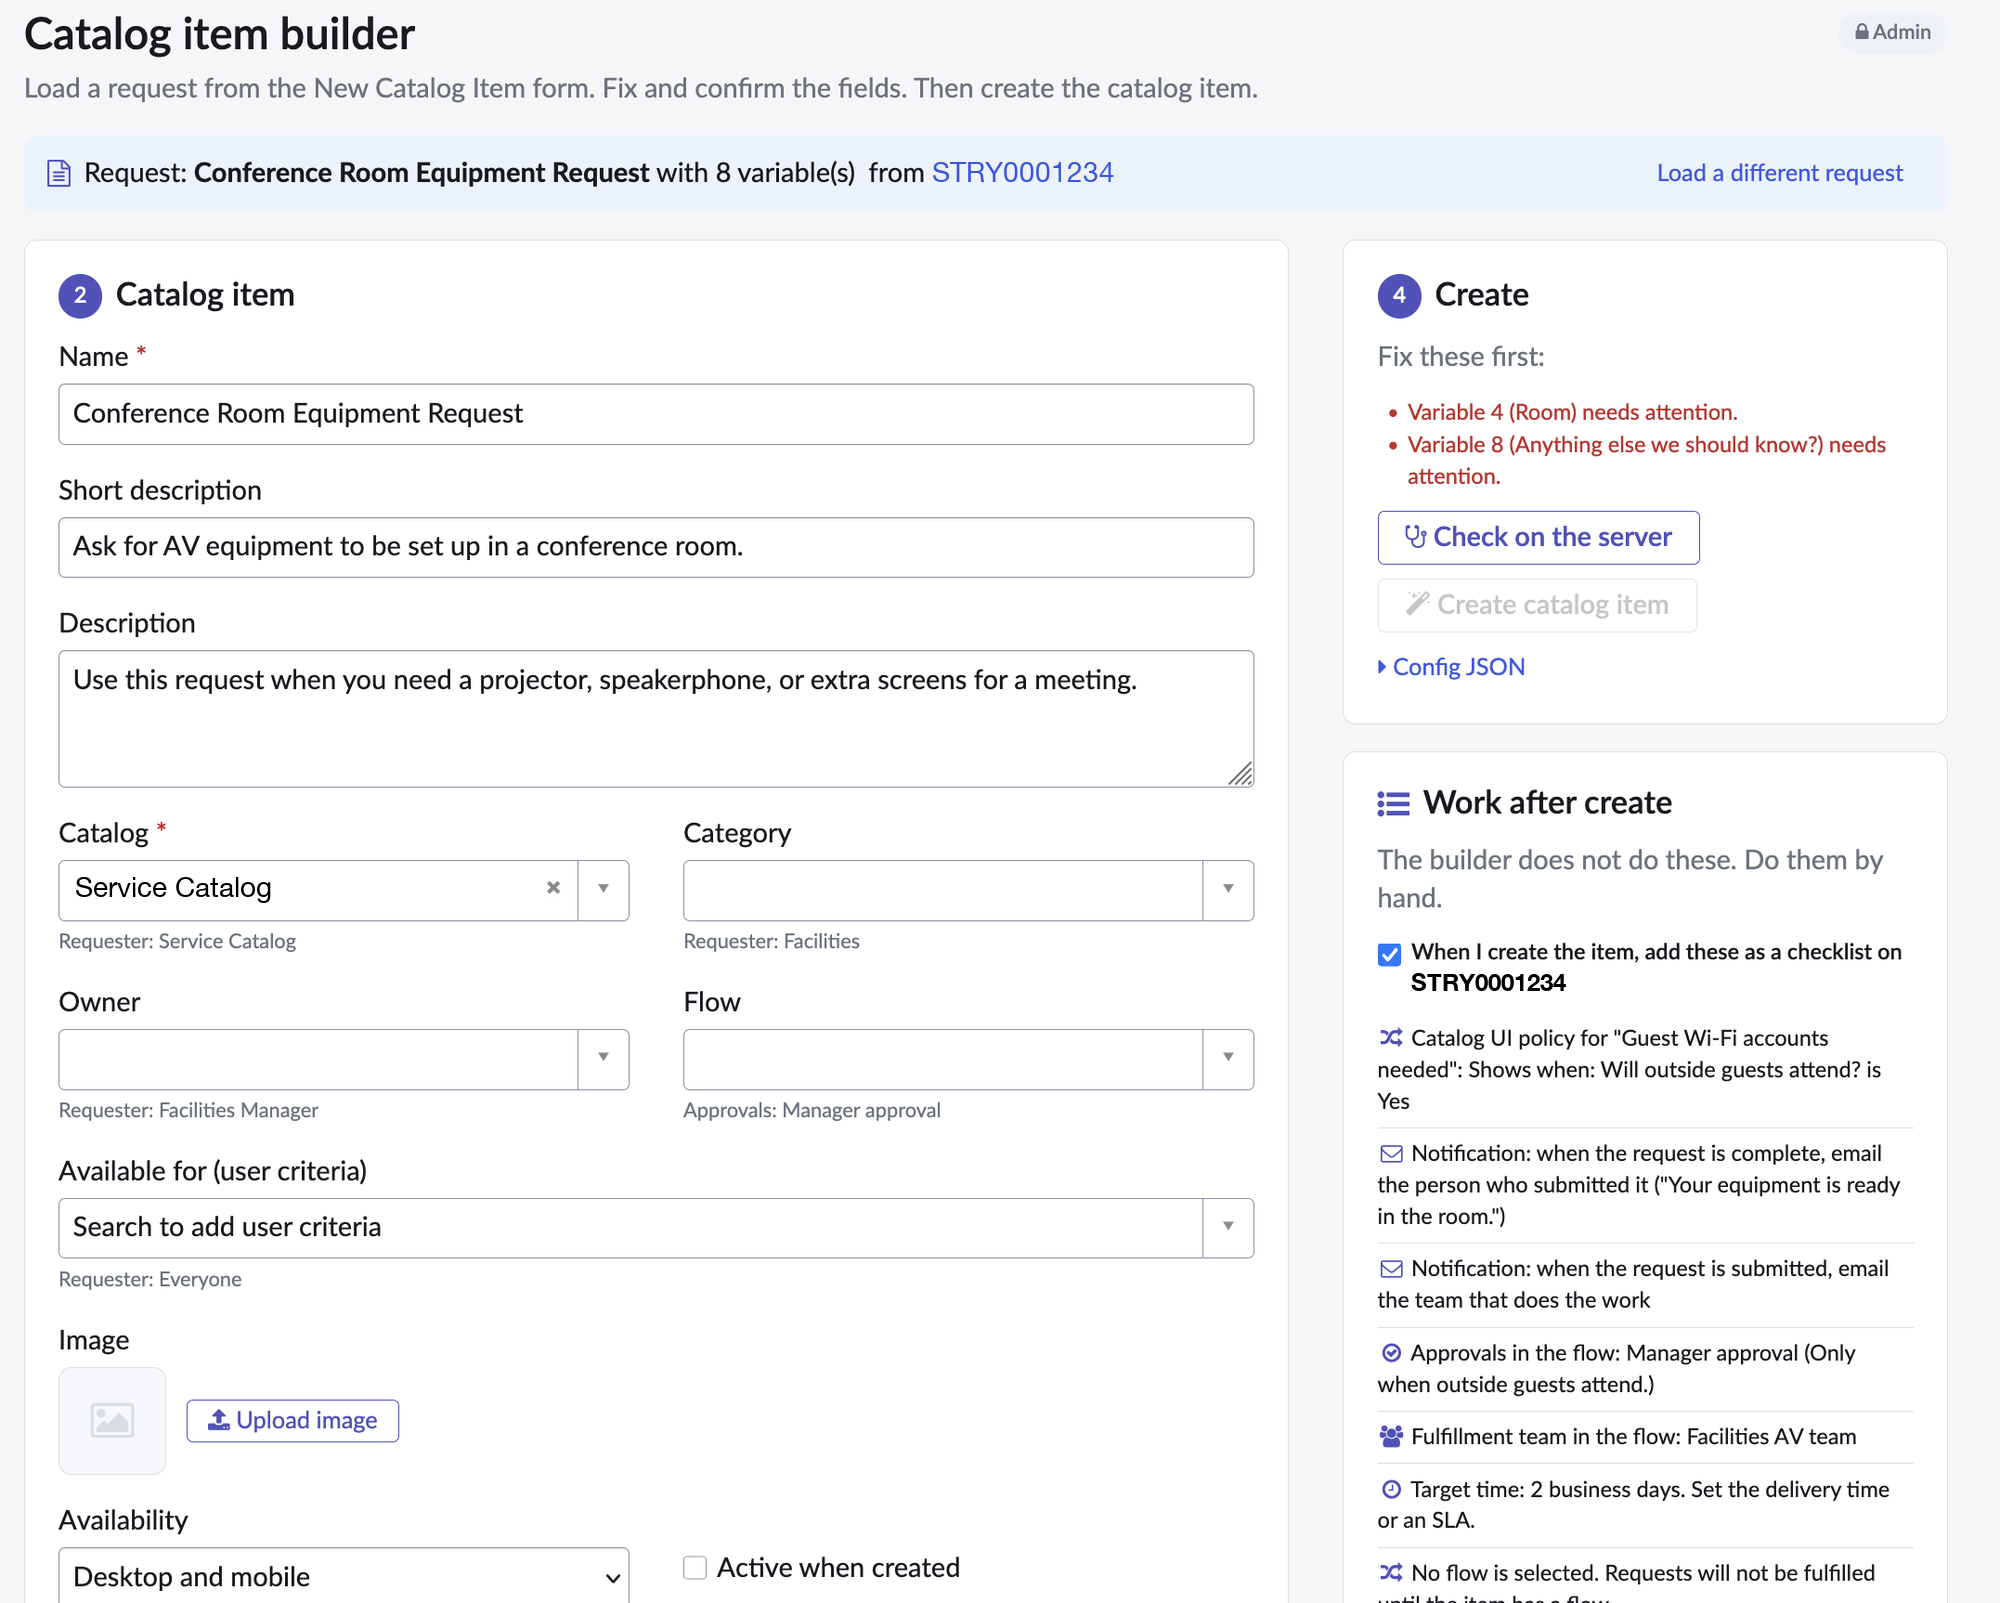The height and width of the screenshot is (1603, 2000).
Task: Click the clock icon for Target time
Action: tap(1391, 1489)
